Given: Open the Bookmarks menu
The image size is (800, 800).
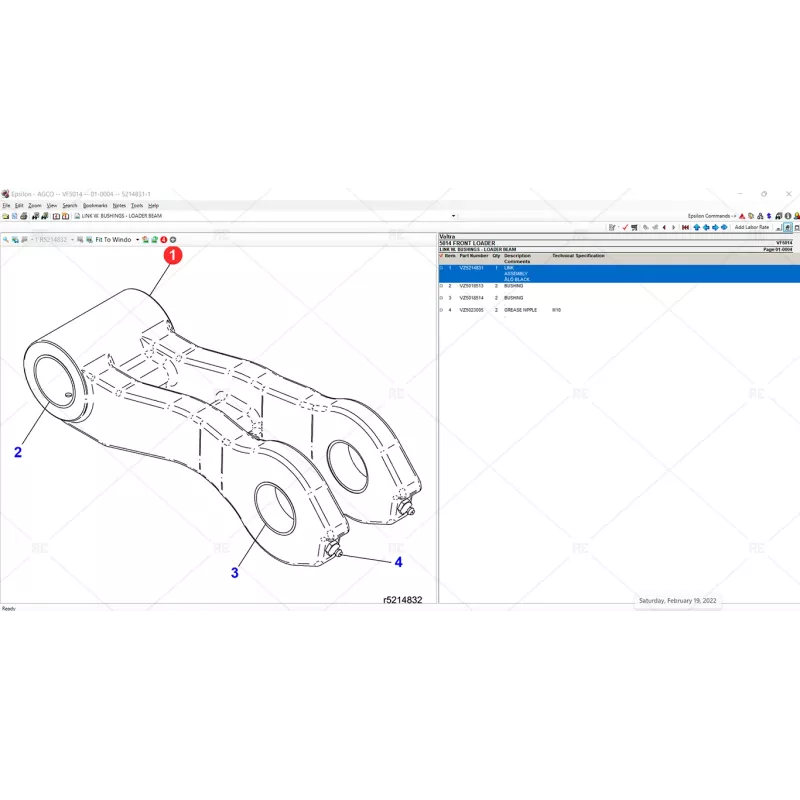Looking at the screenshot, I should point(94,205).
